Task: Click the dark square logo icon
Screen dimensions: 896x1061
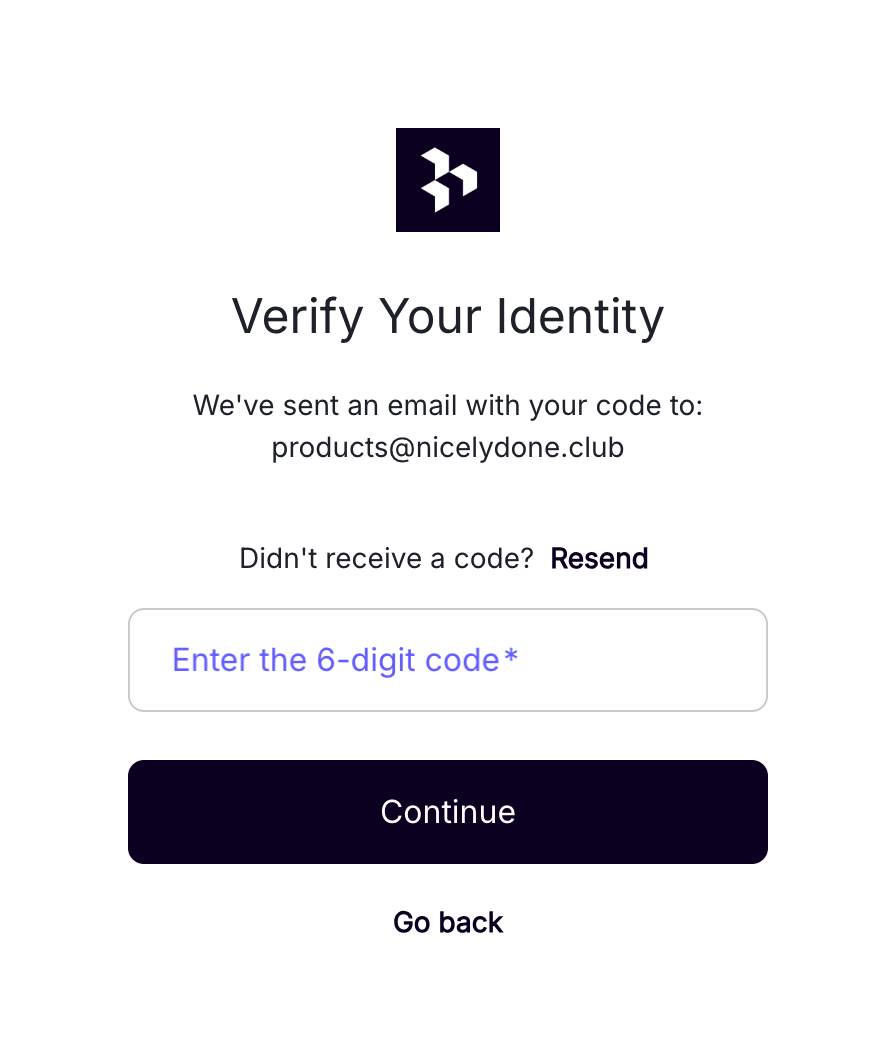Action: [x=448, y=180]
